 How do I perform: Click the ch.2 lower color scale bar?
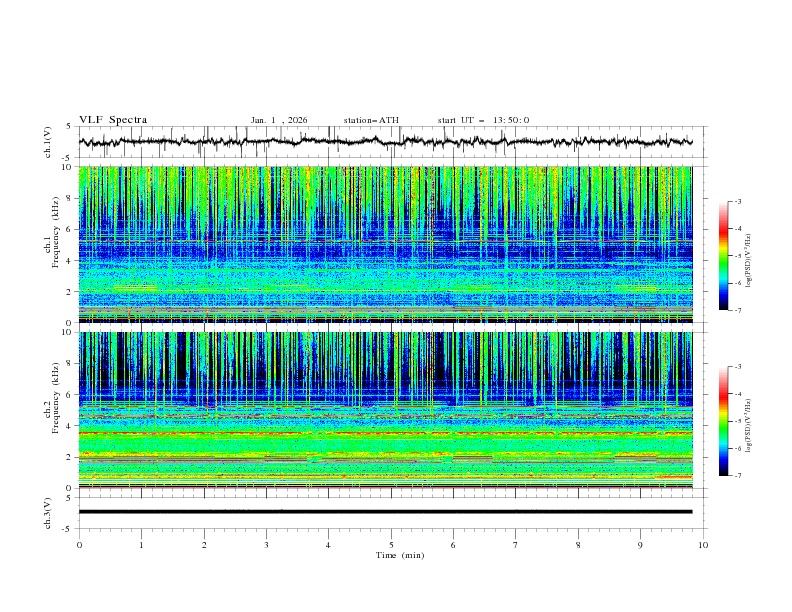[x=723, y=421]
